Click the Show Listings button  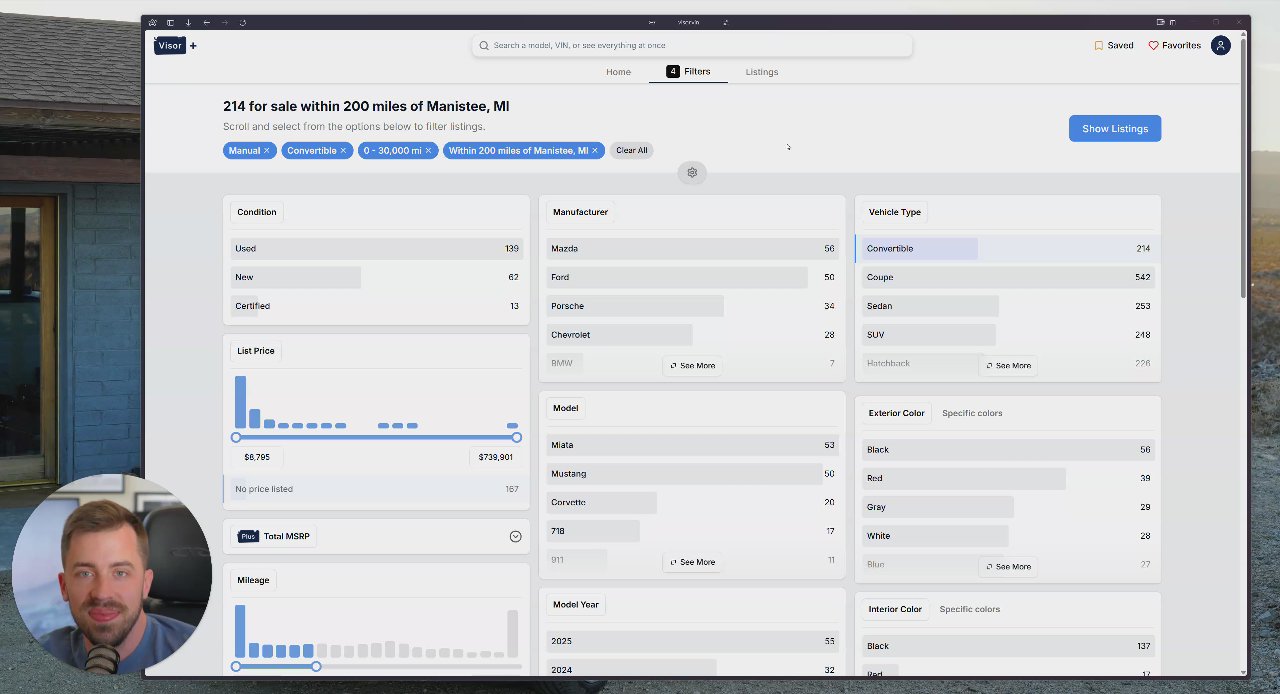(1115, 128)
